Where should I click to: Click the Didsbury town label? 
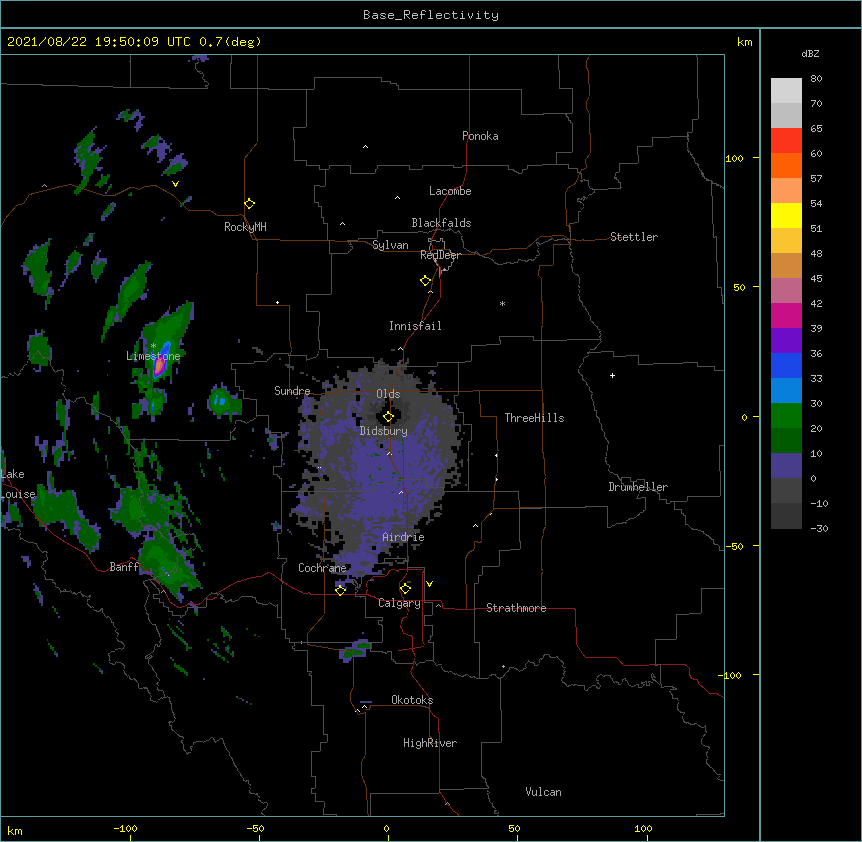[384, 431]
